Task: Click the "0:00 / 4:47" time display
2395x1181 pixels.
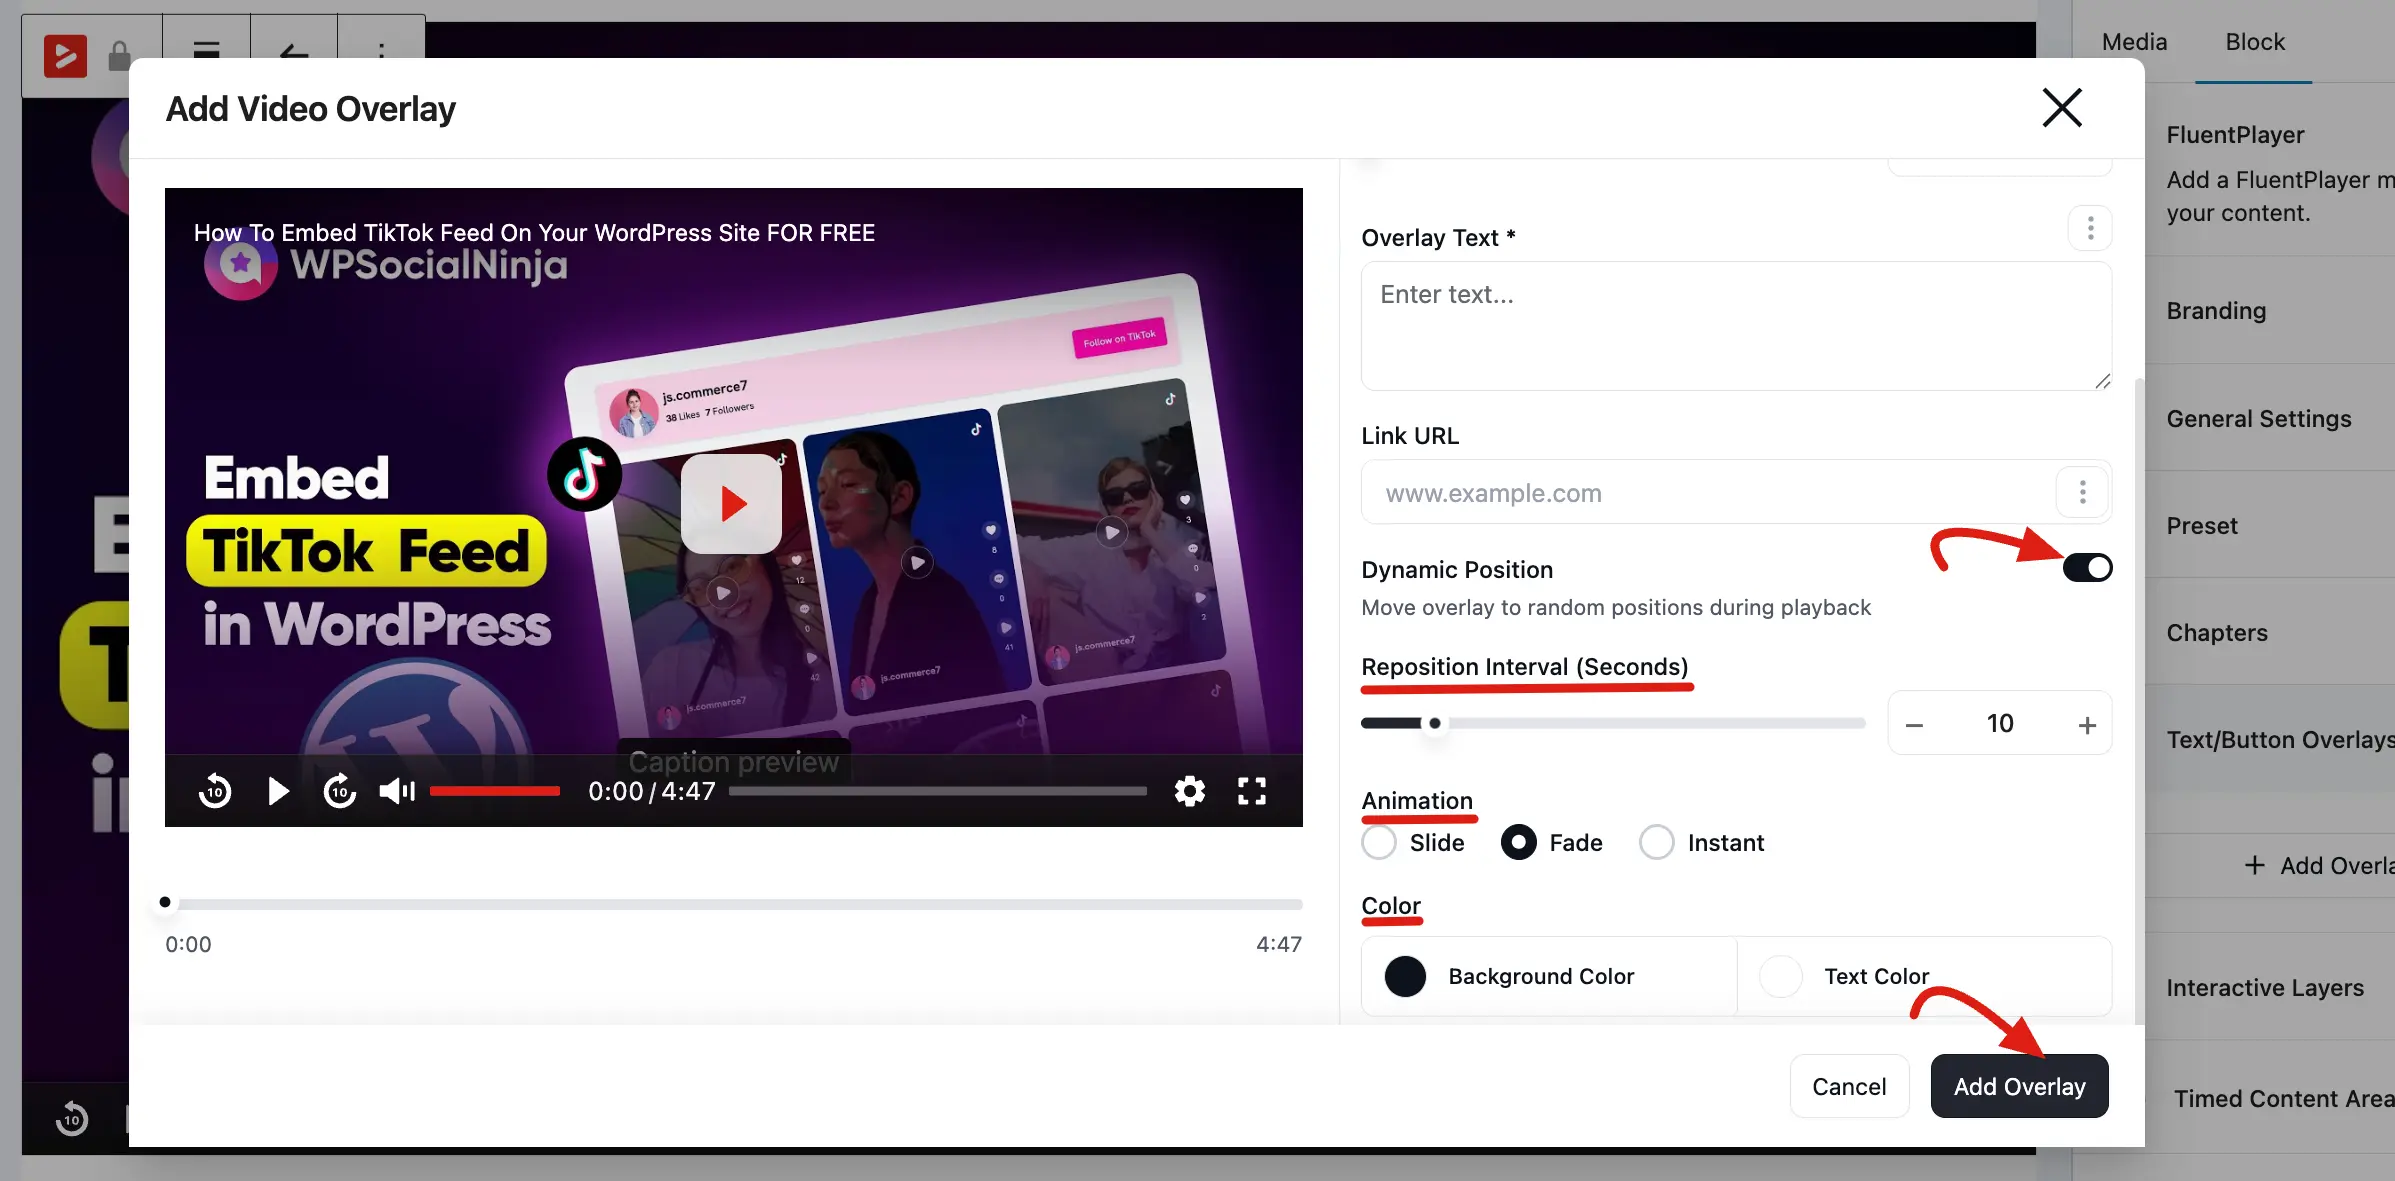Action: 651,791
